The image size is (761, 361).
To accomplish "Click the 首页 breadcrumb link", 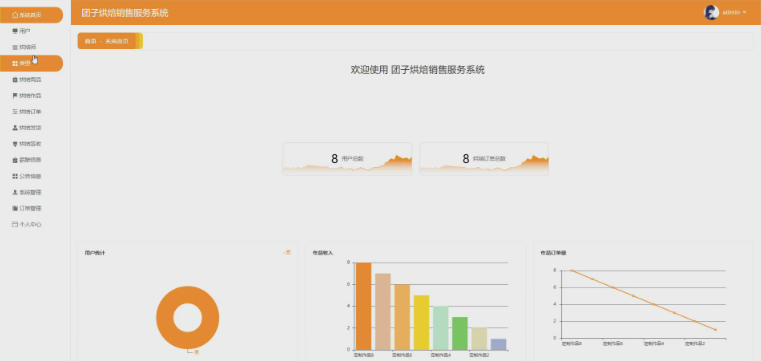I will click(90, 41).
